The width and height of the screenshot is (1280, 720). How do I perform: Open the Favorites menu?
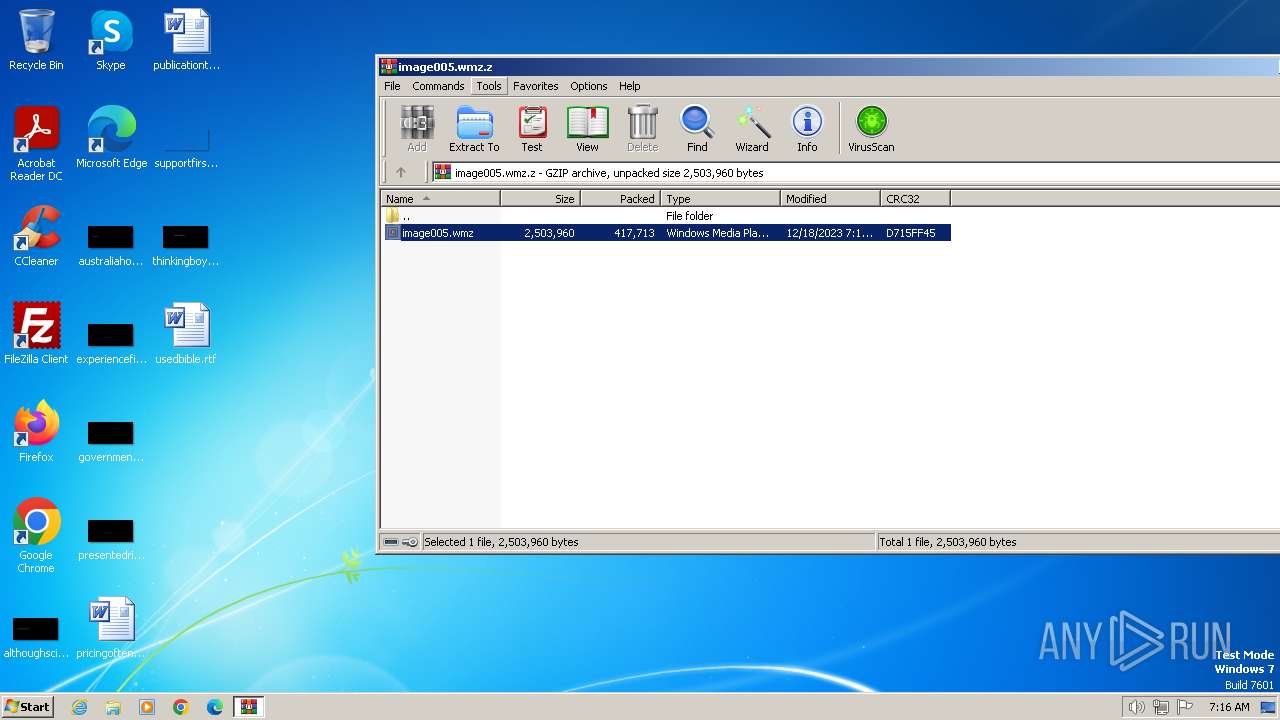(x=536, y=86)
